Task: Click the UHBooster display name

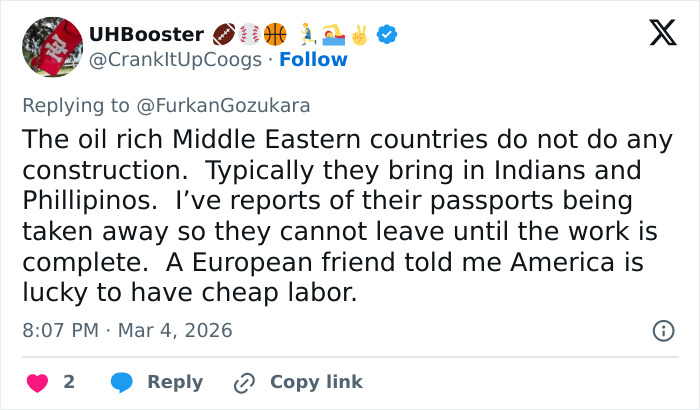Action: 146,35
